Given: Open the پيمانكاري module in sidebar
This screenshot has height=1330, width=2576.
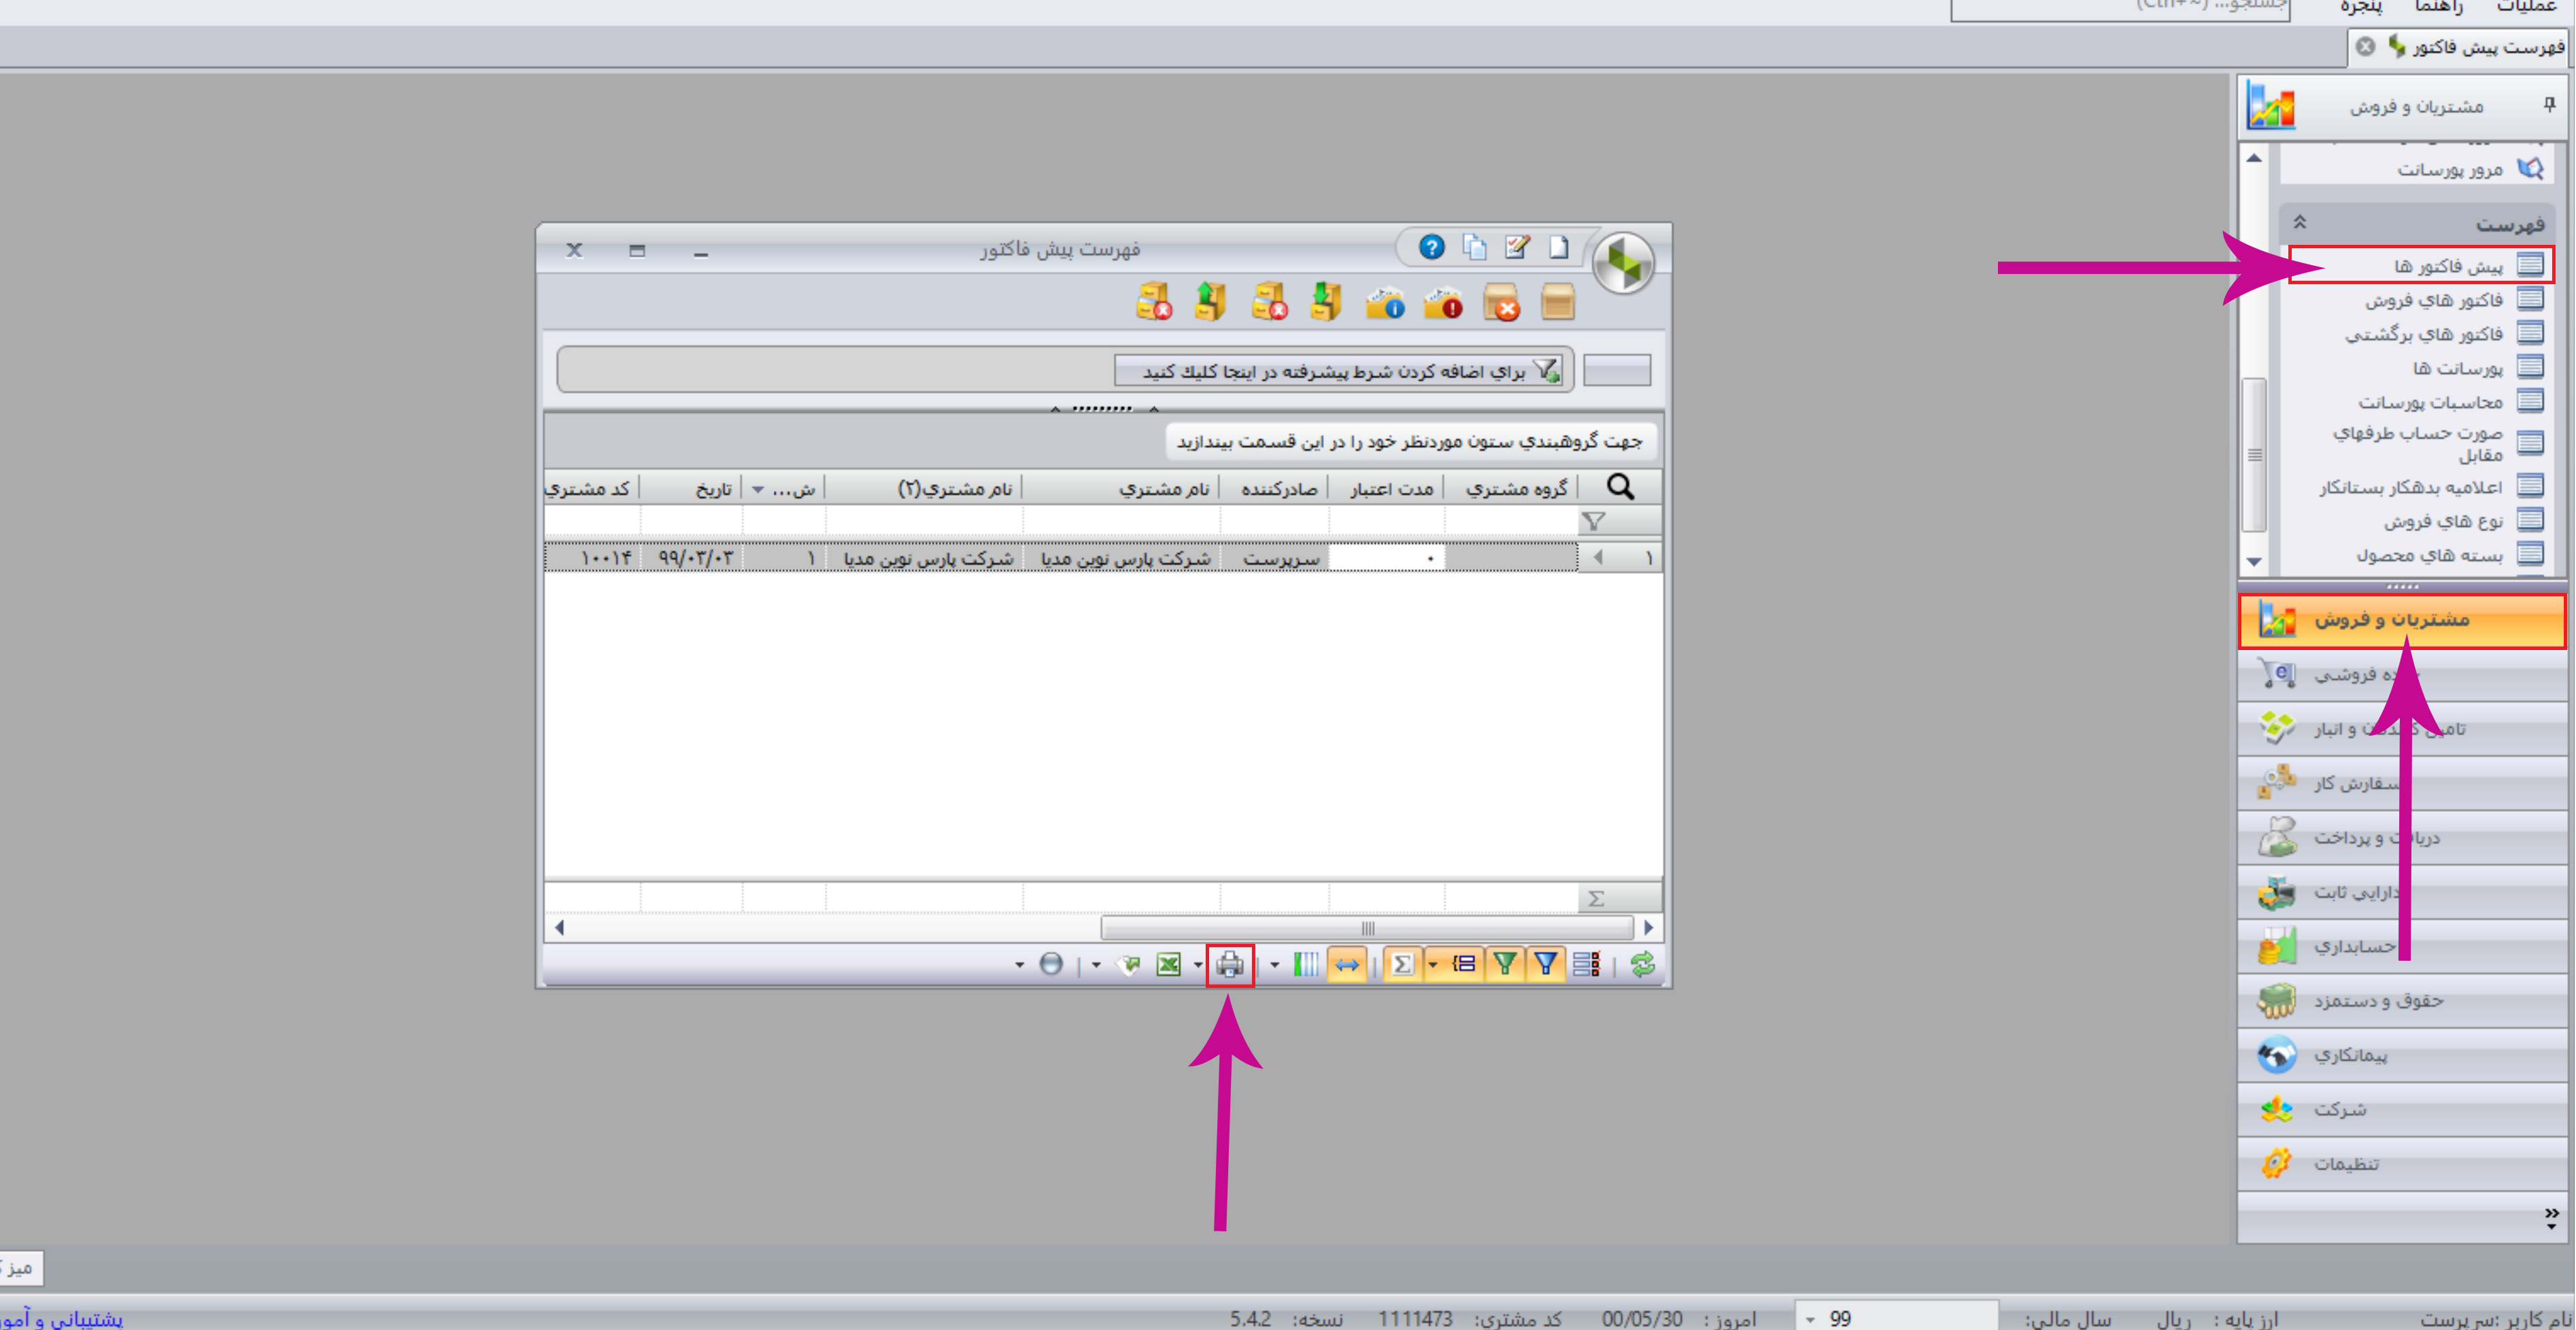Looking at the screenshot, I should coord(2402,1055).
